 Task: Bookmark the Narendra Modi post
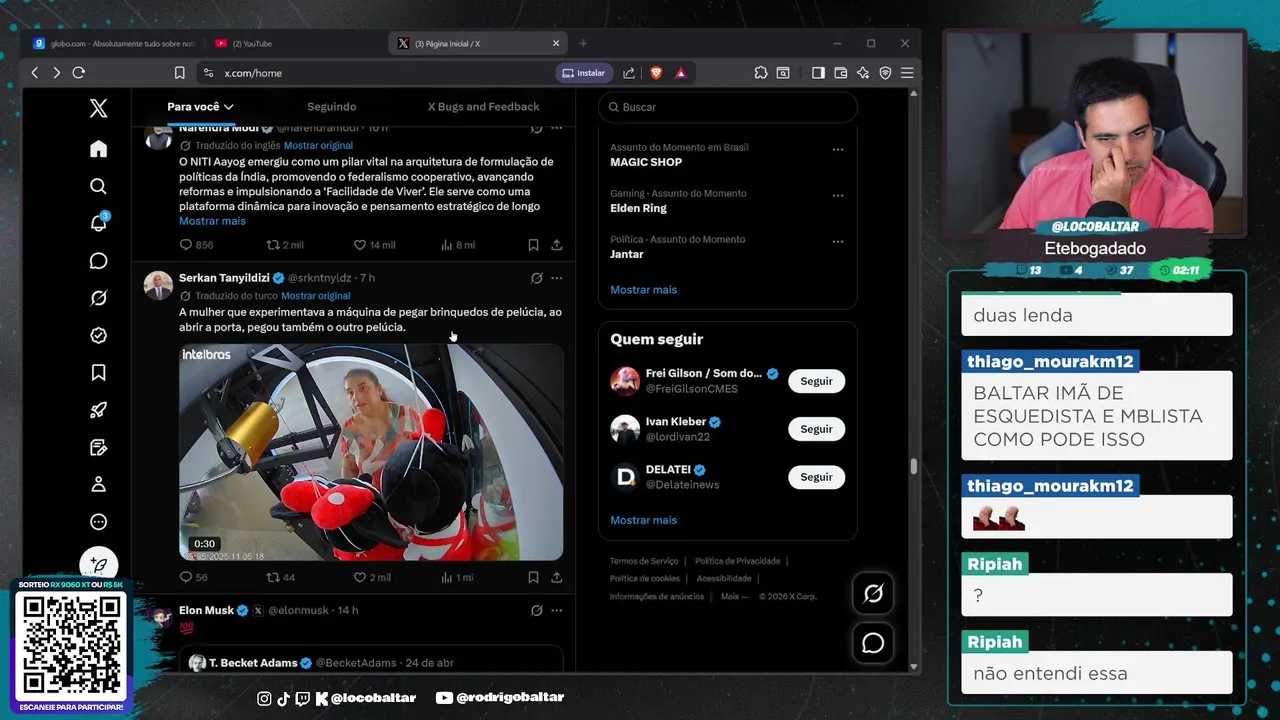pos(533,245)
